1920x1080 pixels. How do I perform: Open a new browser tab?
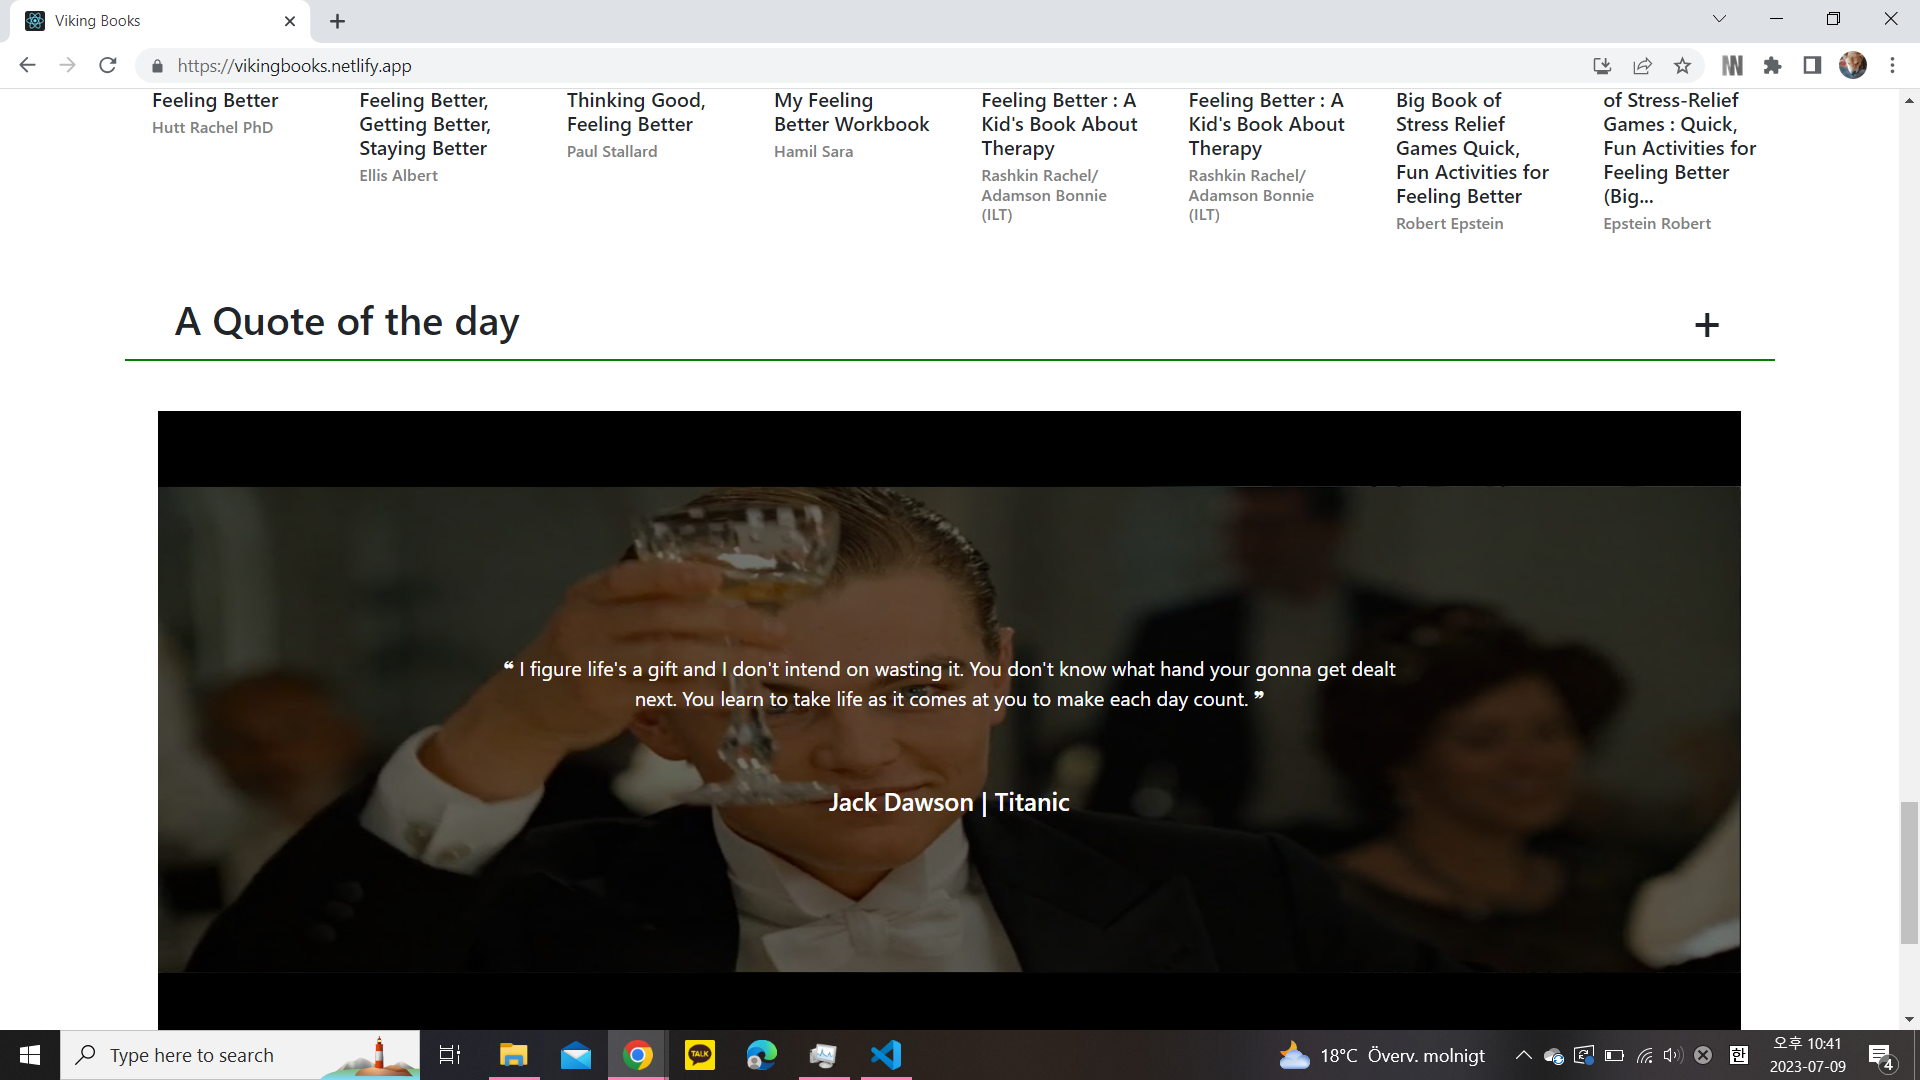pyautogui.click(x=338, y=21)
